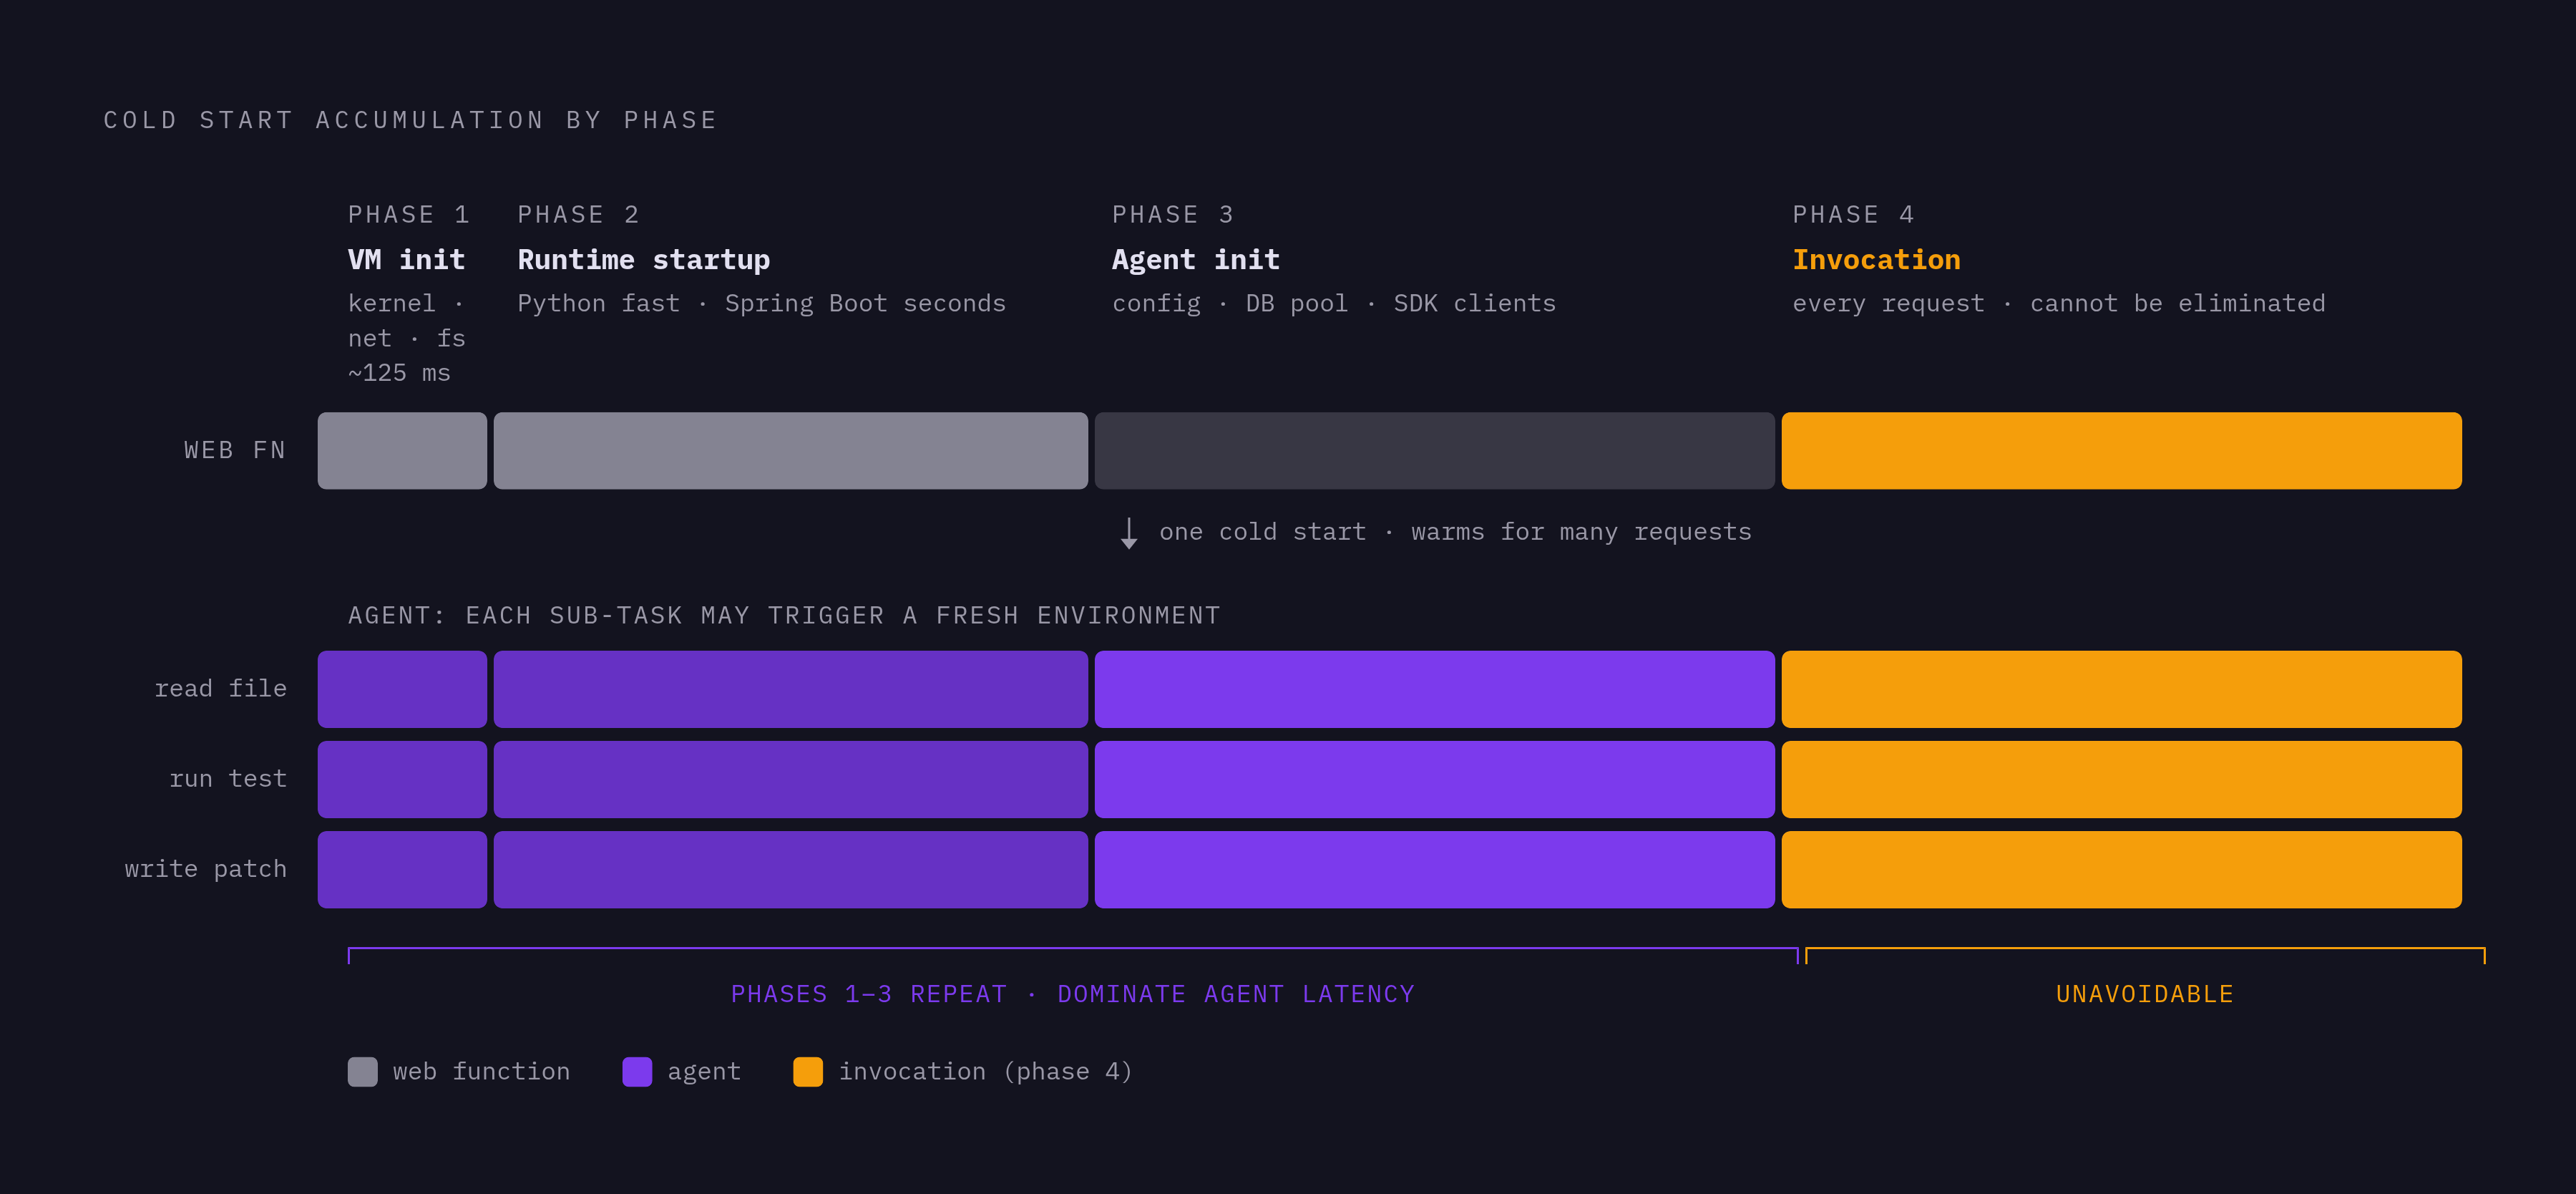This screenshot has width=2576, height=1194.
Task: Click 'config · DB pool · SDK clients' text
Action: 1334,303
